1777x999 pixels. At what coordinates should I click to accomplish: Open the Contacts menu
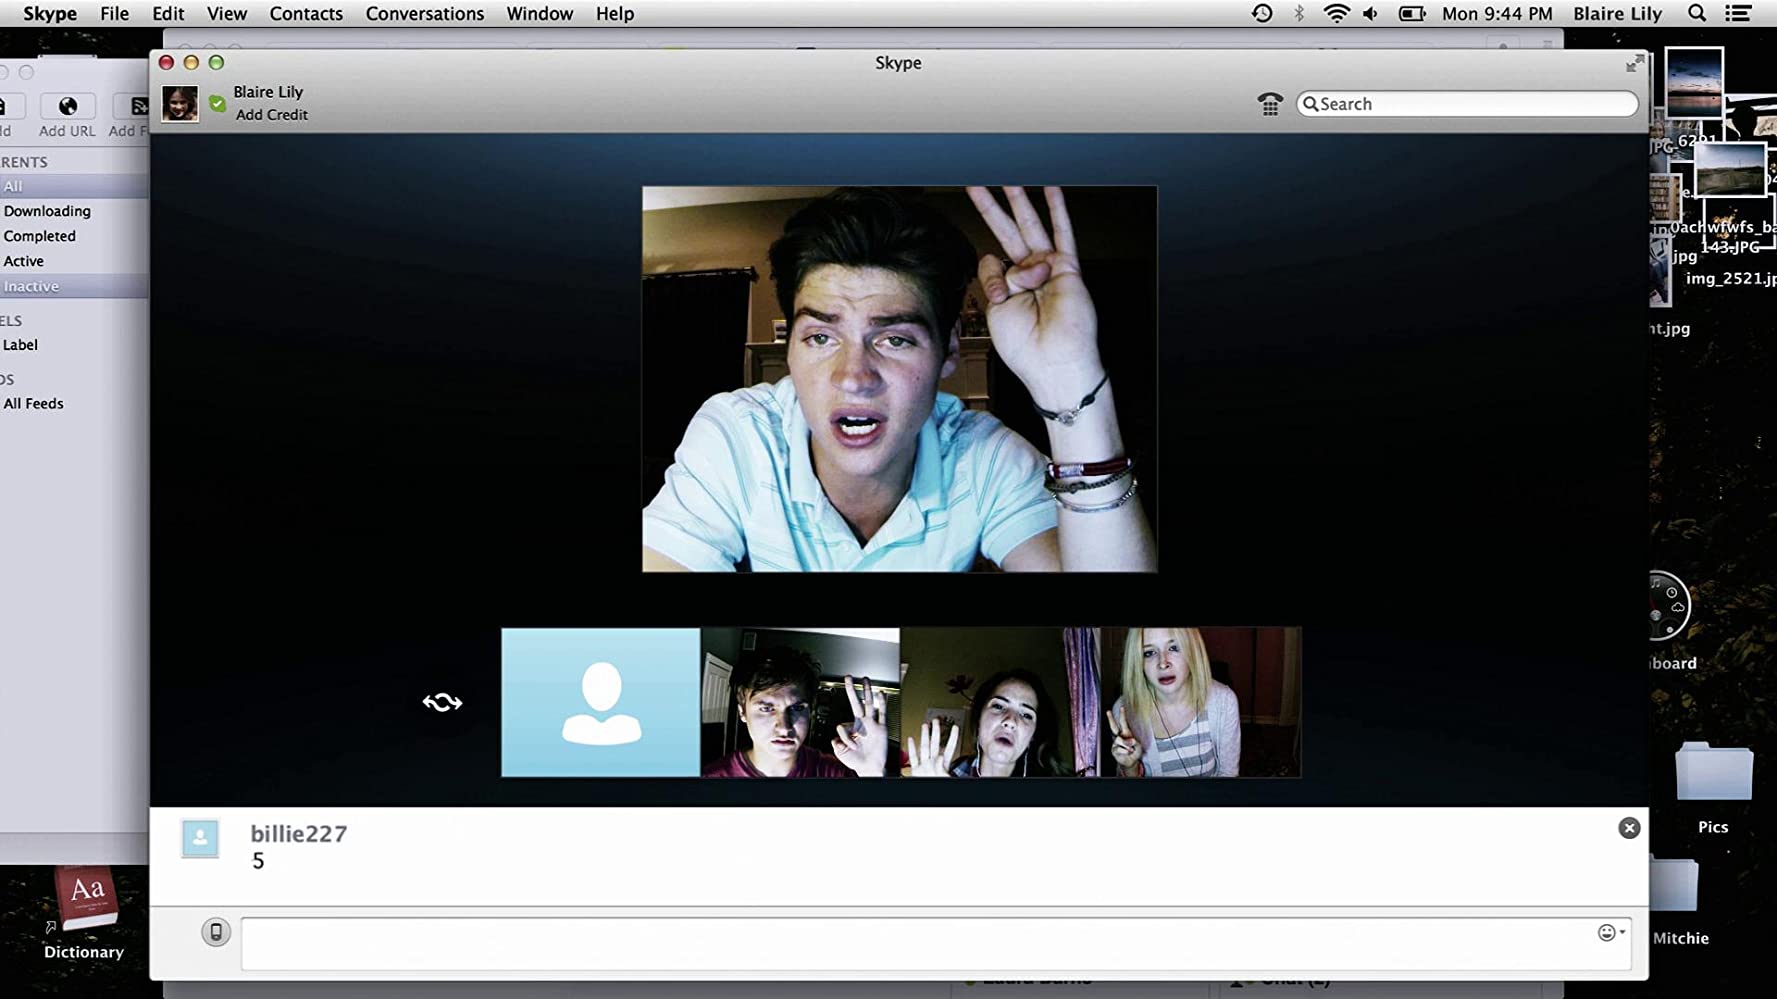coord(306,14)
